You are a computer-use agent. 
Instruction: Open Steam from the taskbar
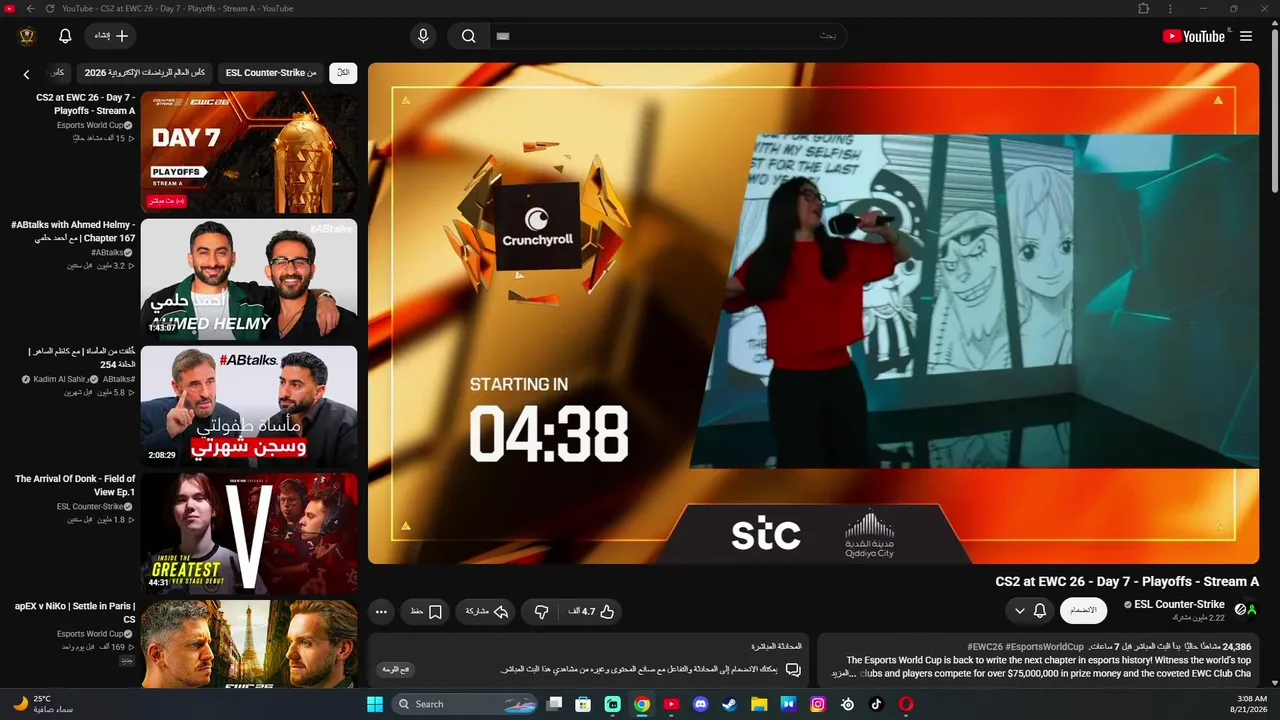tap(730, 704)
